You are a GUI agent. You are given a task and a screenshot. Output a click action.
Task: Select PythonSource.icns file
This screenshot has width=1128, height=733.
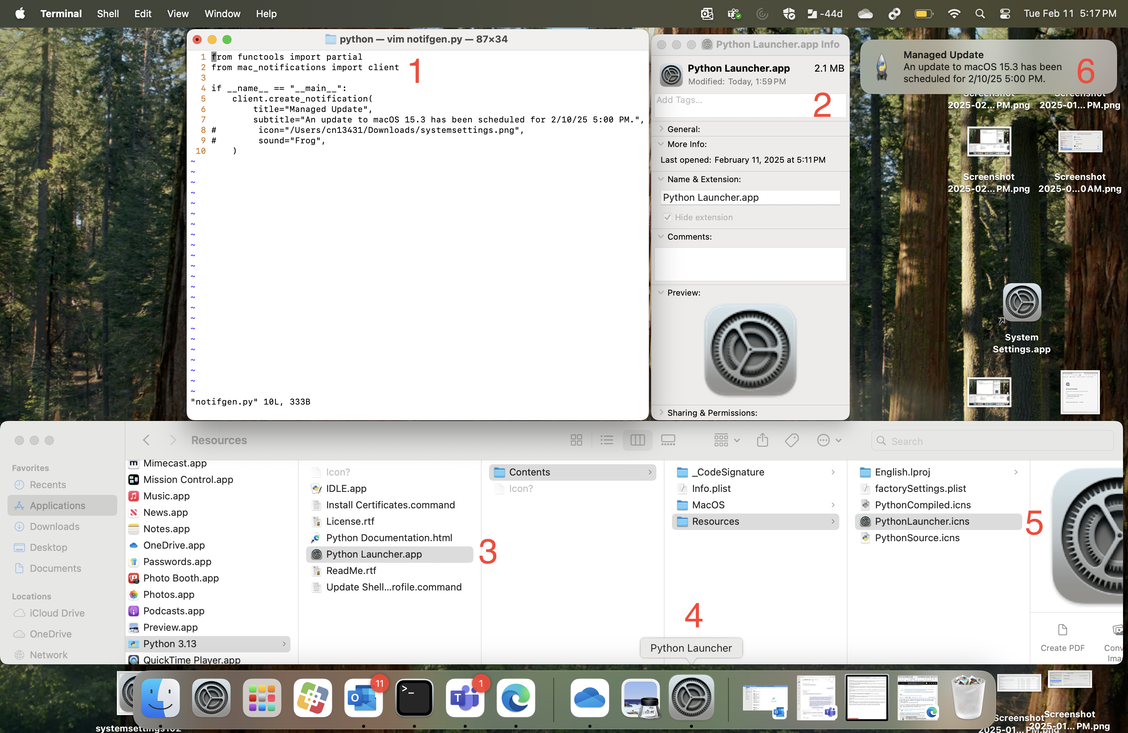pos(938,538)
